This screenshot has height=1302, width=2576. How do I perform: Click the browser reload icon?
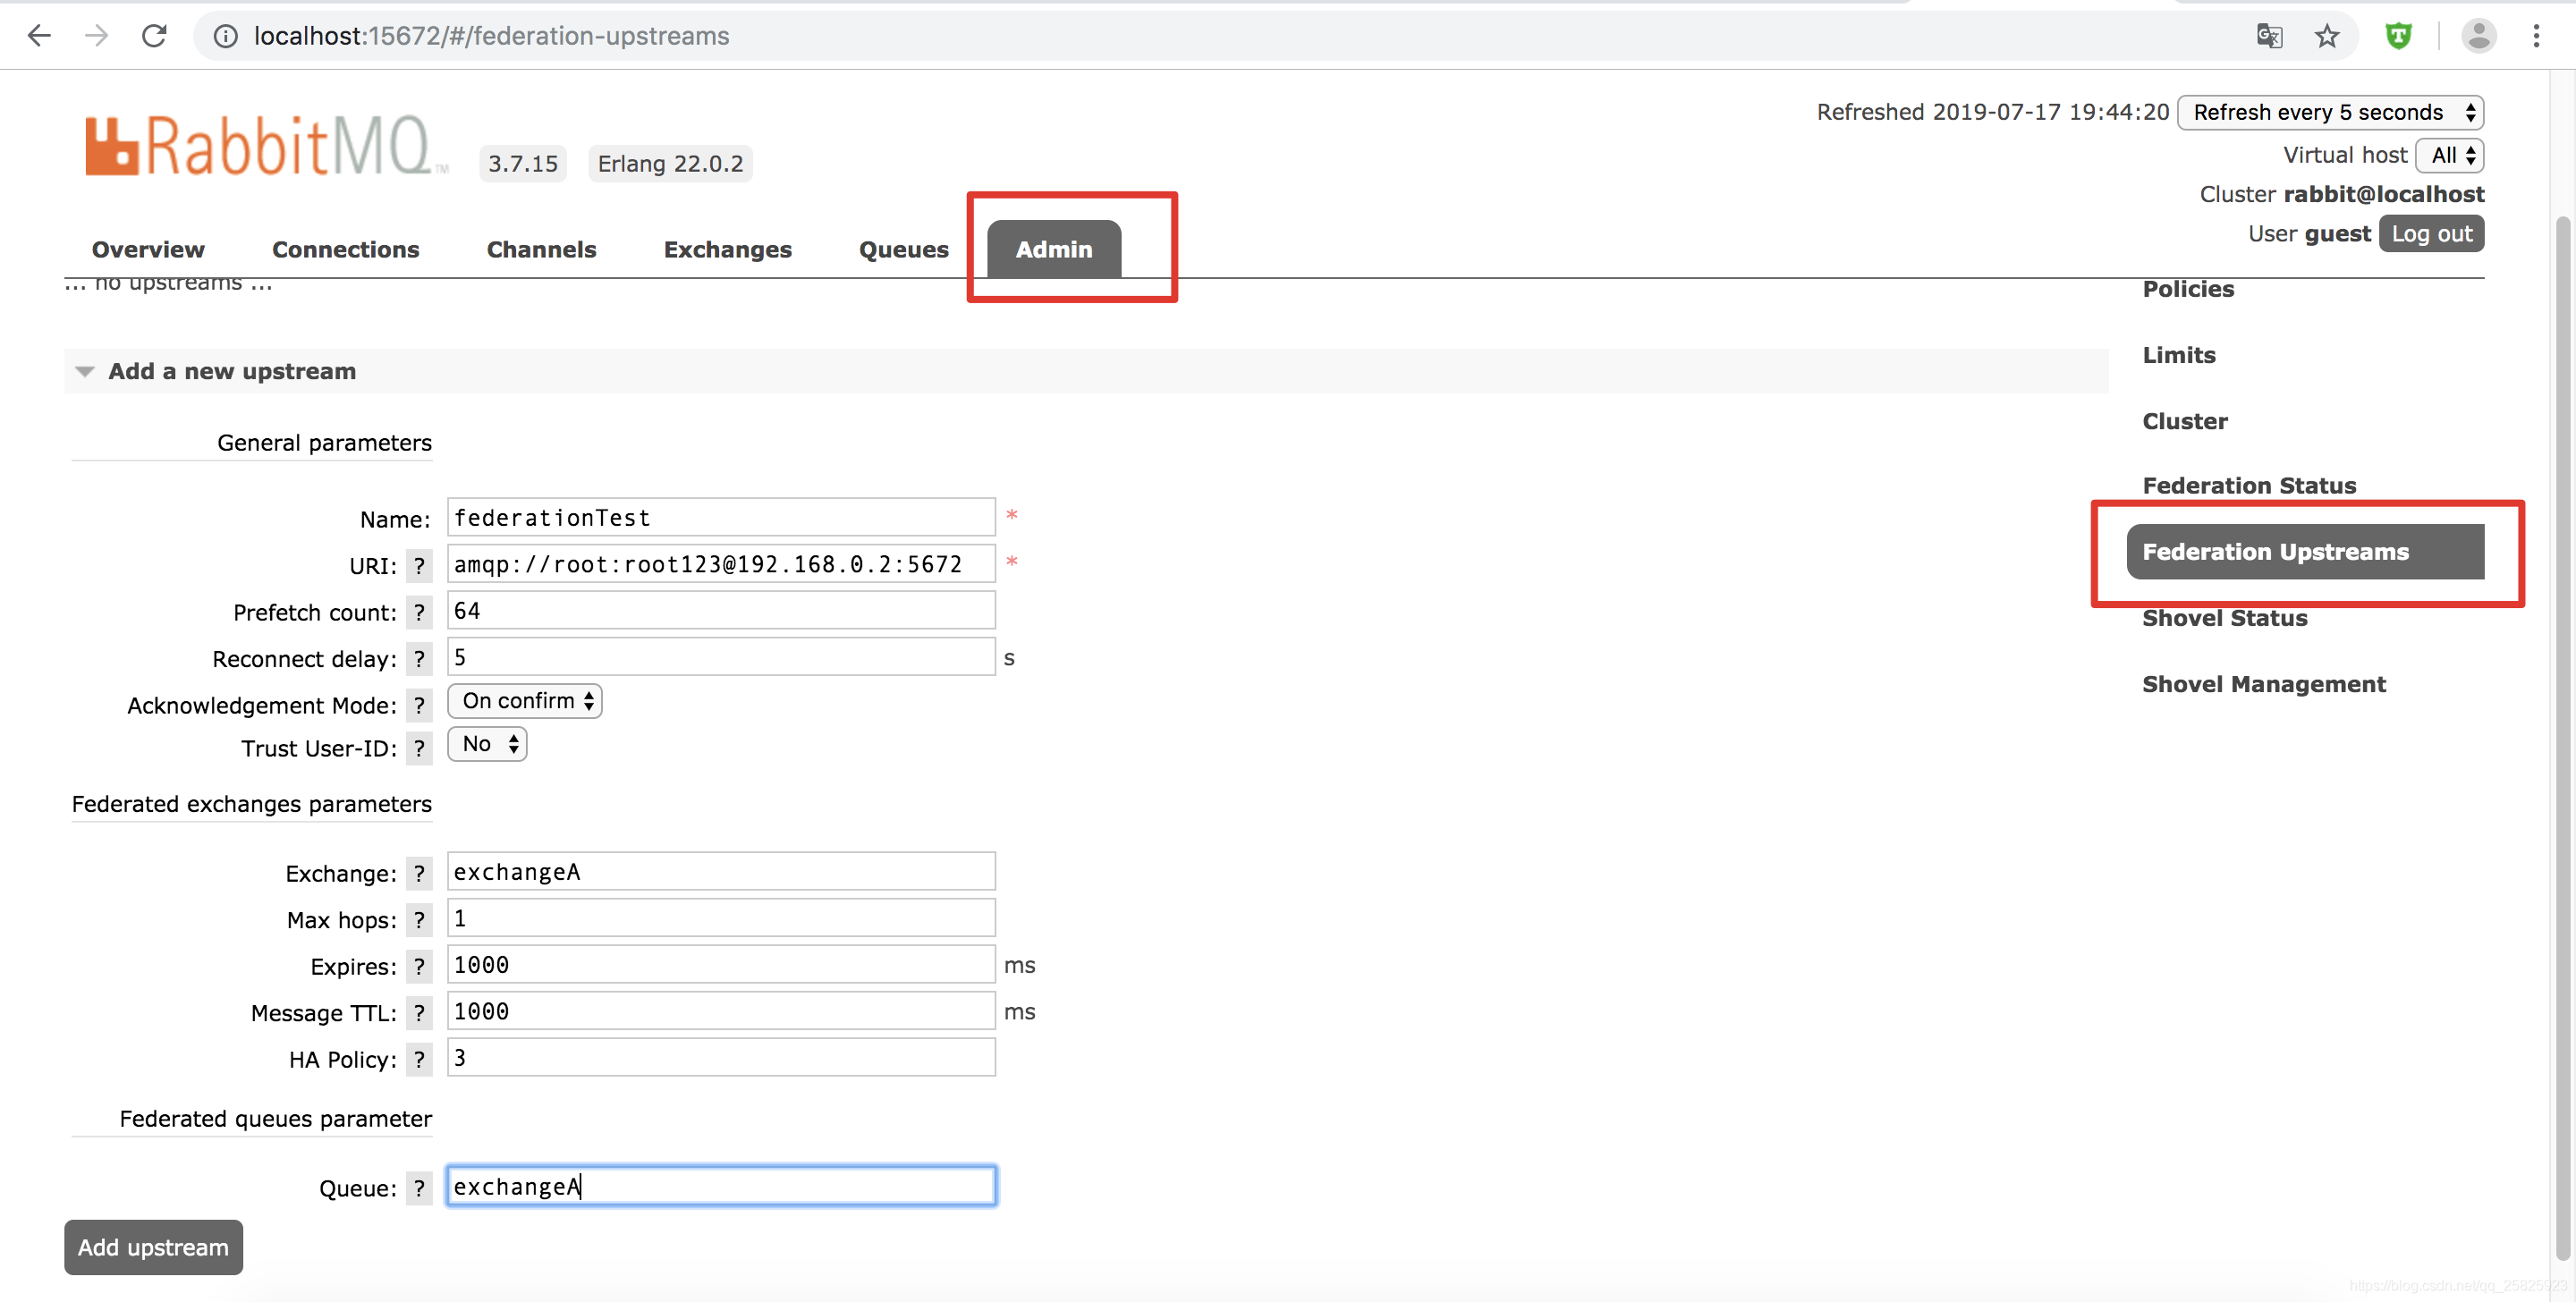tap(154, 36)
